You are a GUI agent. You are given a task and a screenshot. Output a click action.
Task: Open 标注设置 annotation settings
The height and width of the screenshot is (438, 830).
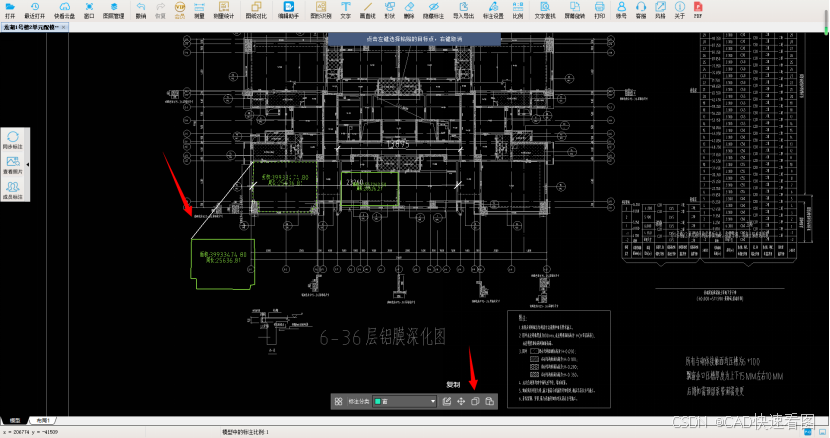point(493,10)
